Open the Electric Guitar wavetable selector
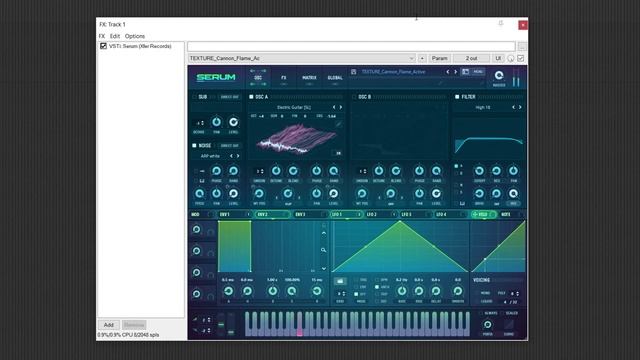Image resolution: width=640 pixels, height=360 pixels. click(294, 107)
